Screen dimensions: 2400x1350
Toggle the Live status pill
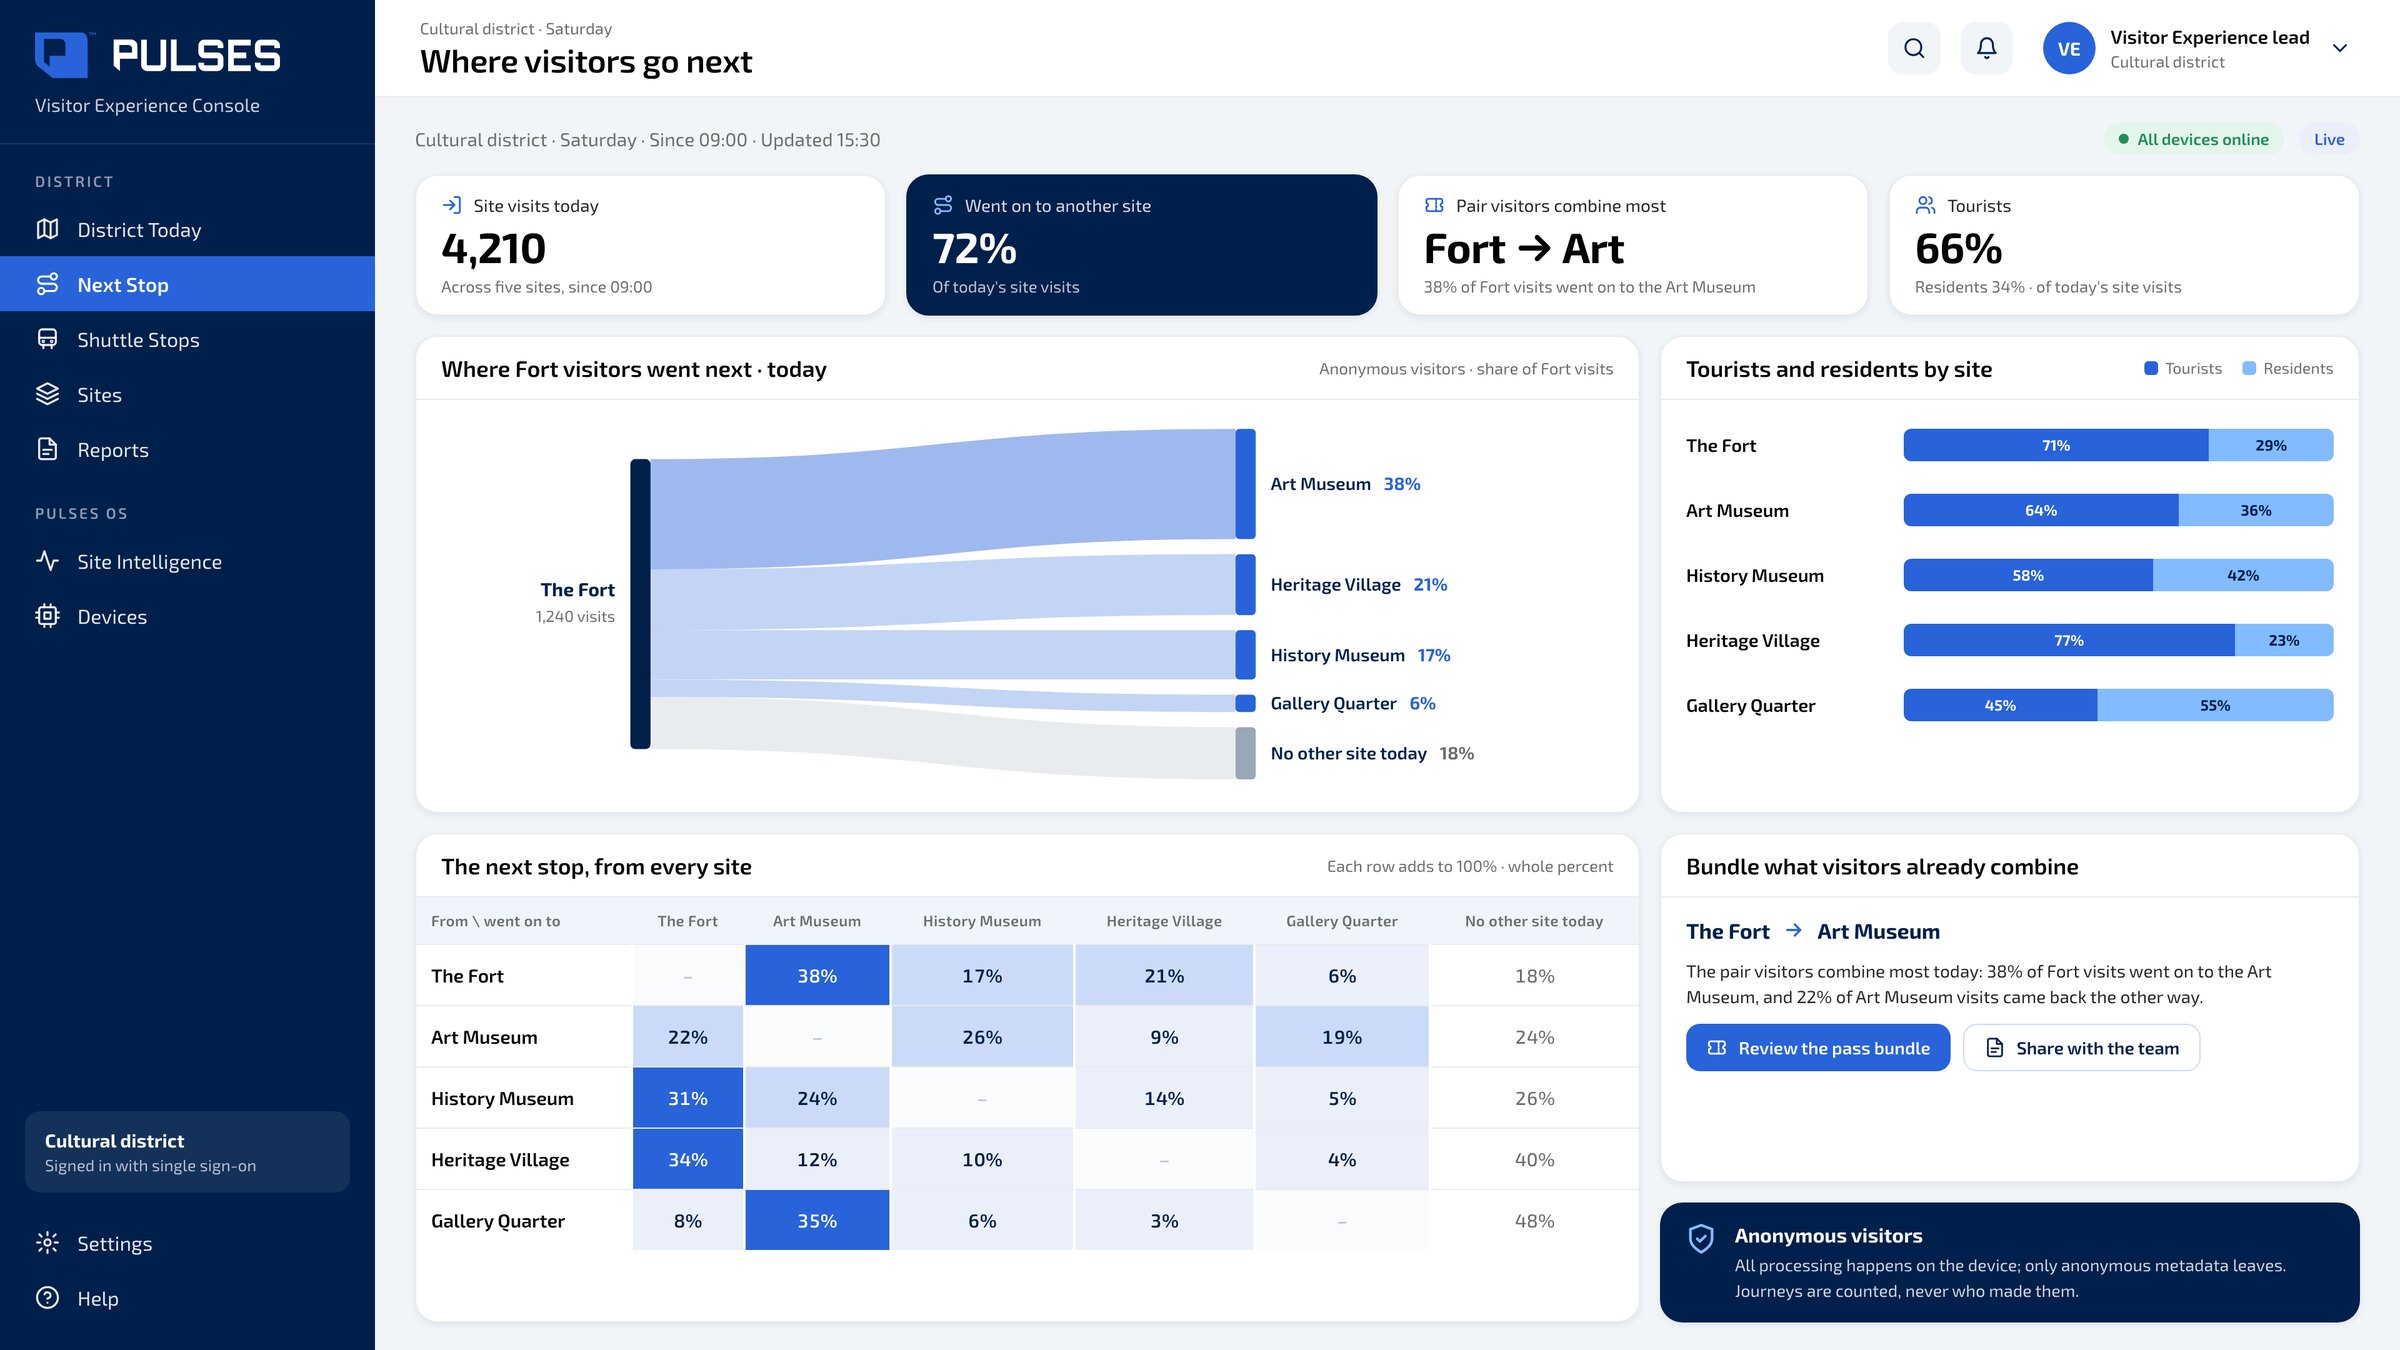pos(2329,139)
